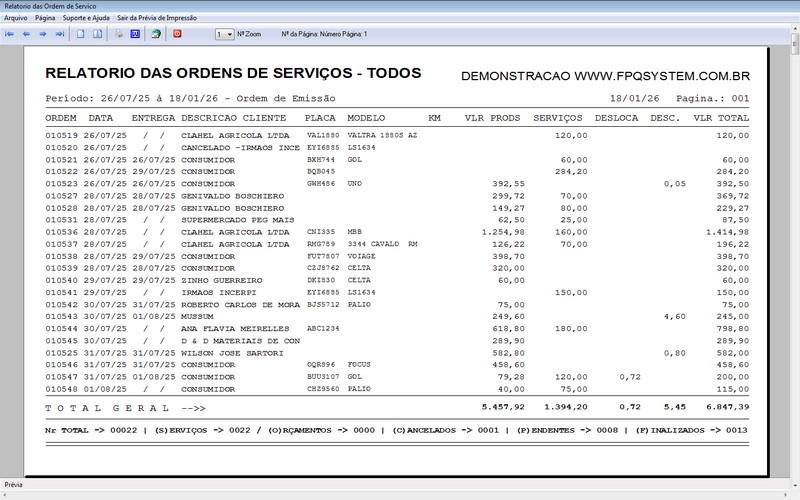This screenshot has height=500, width=800.
Task: Click the DESCRICAO CLIENTE column header
Action: [234, 118]
